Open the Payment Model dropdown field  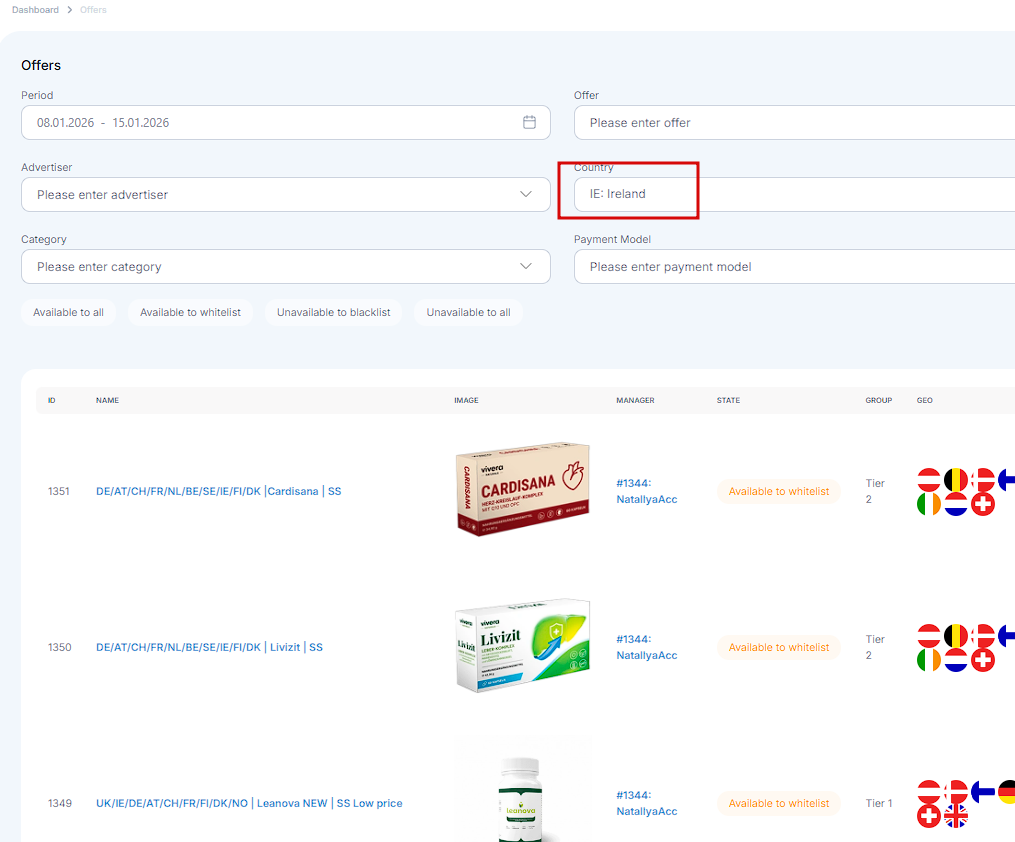[x=794, y=267]
